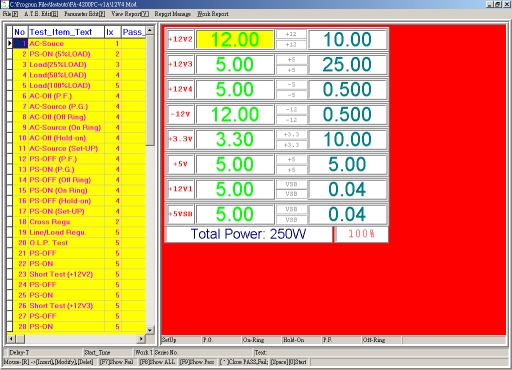This screenshot has height=370, width=512.
Task: Click the No column header
Action: 20,32
